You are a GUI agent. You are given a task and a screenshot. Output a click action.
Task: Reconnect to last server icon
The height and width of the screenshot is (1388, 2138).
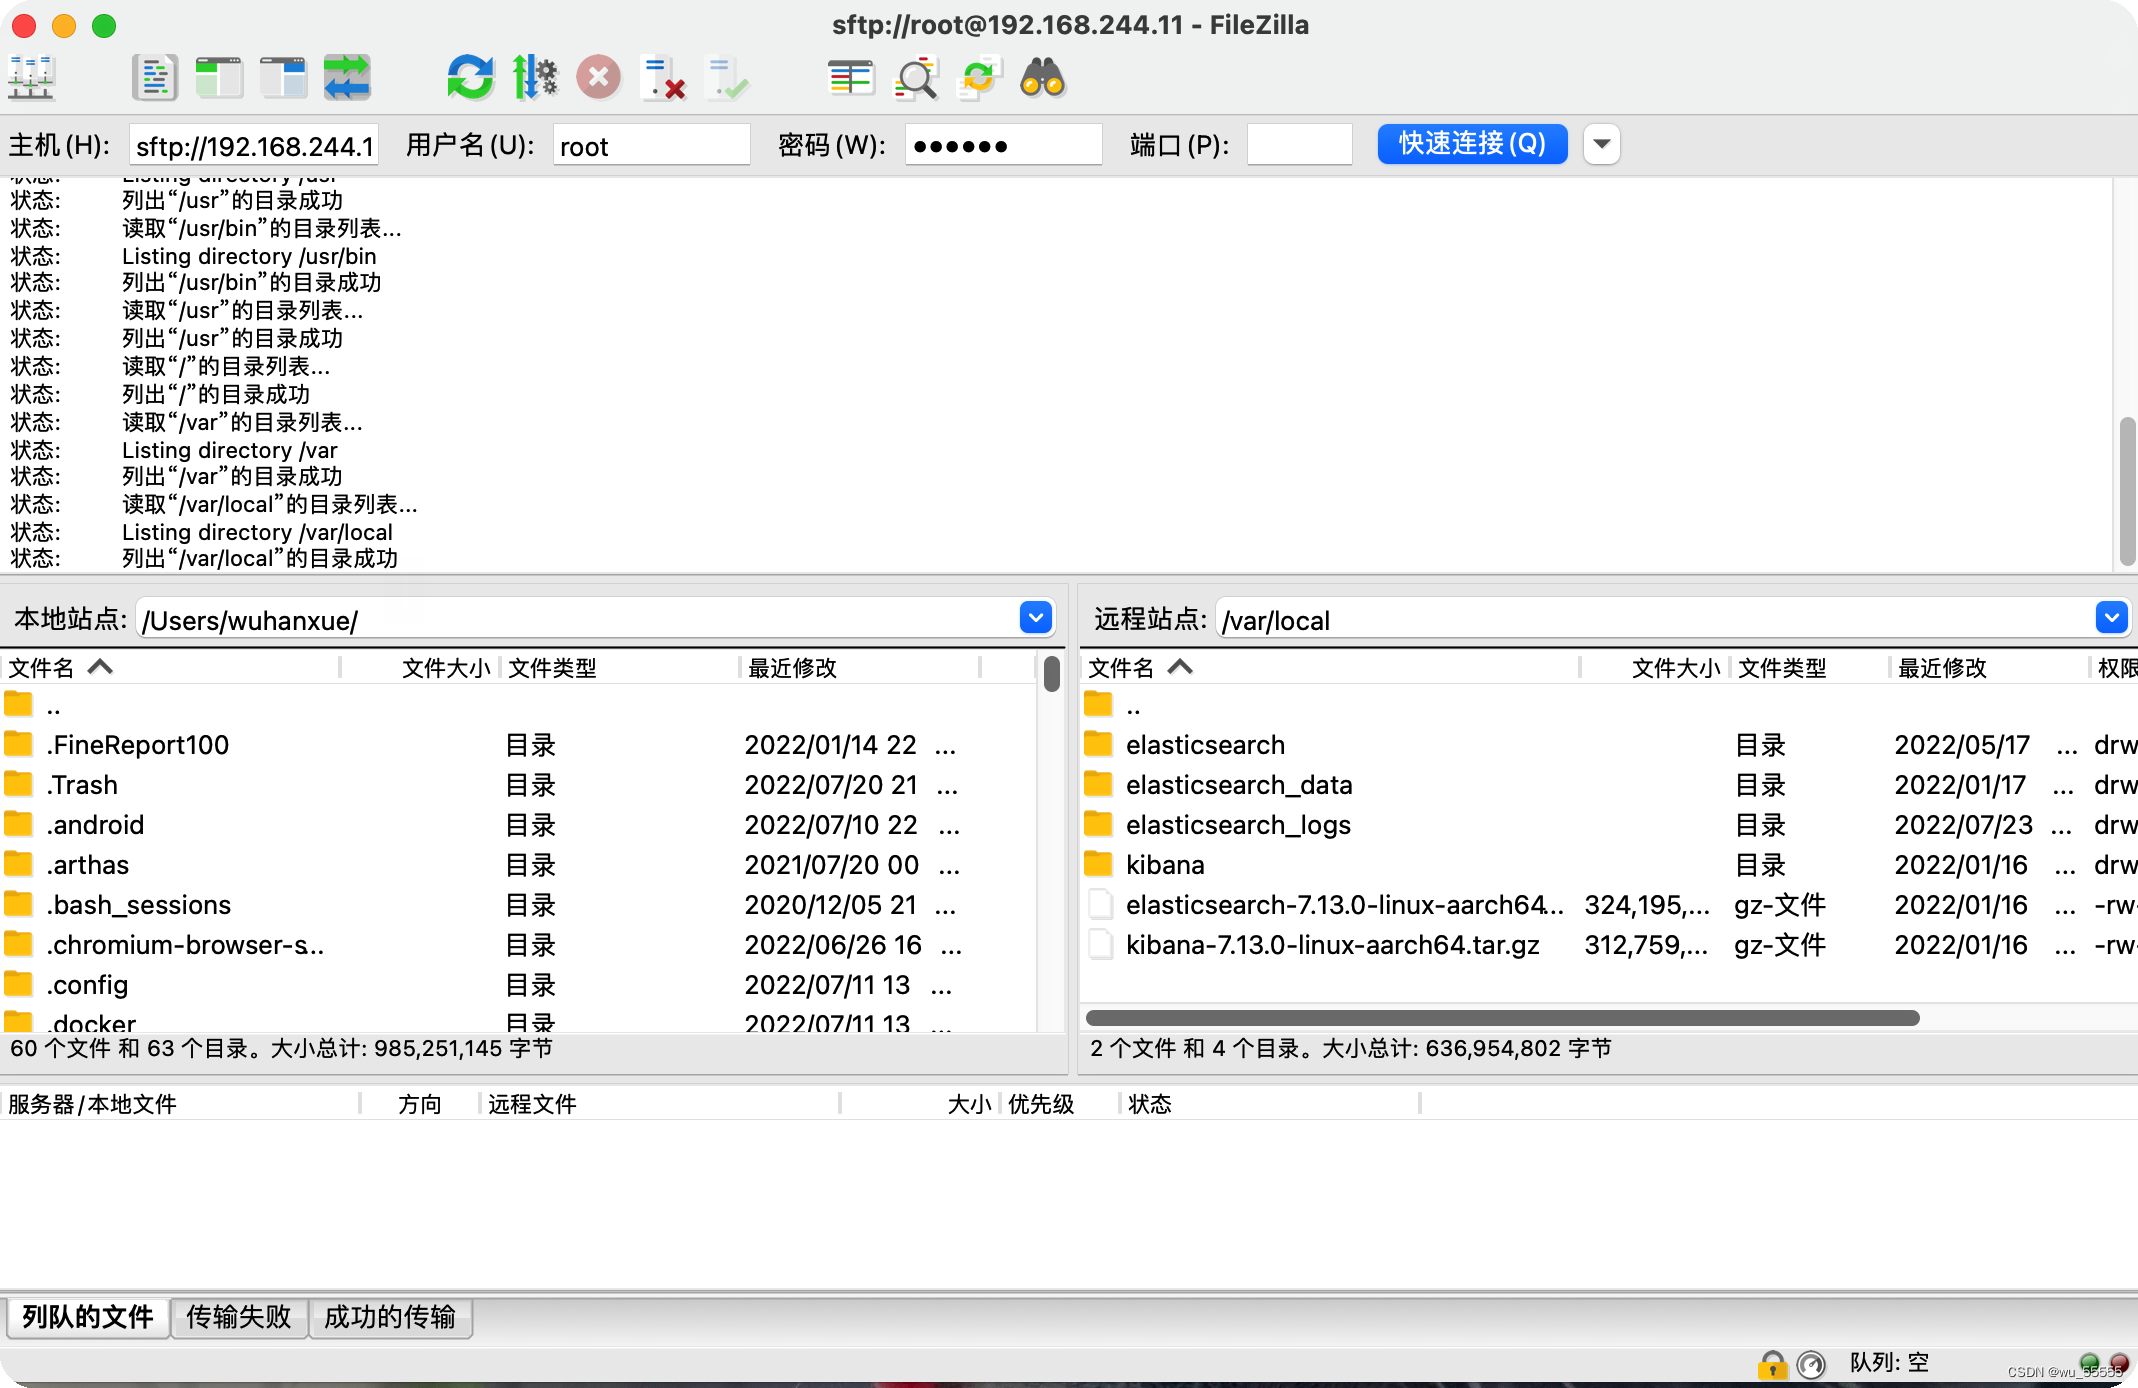[727, 78]
